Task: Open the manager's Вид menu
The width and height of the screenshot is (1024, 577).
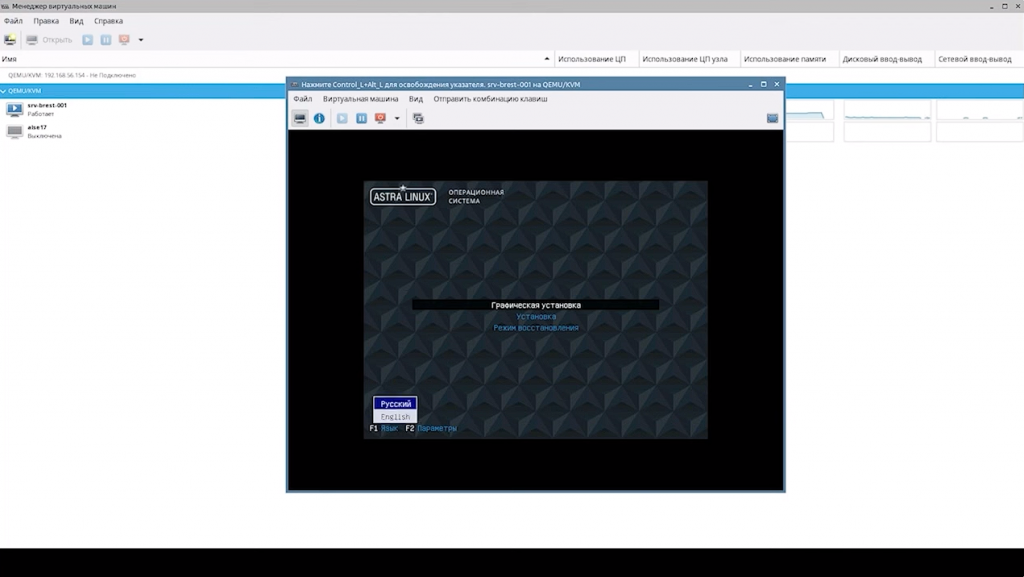Action: click(x=76, y=21)
